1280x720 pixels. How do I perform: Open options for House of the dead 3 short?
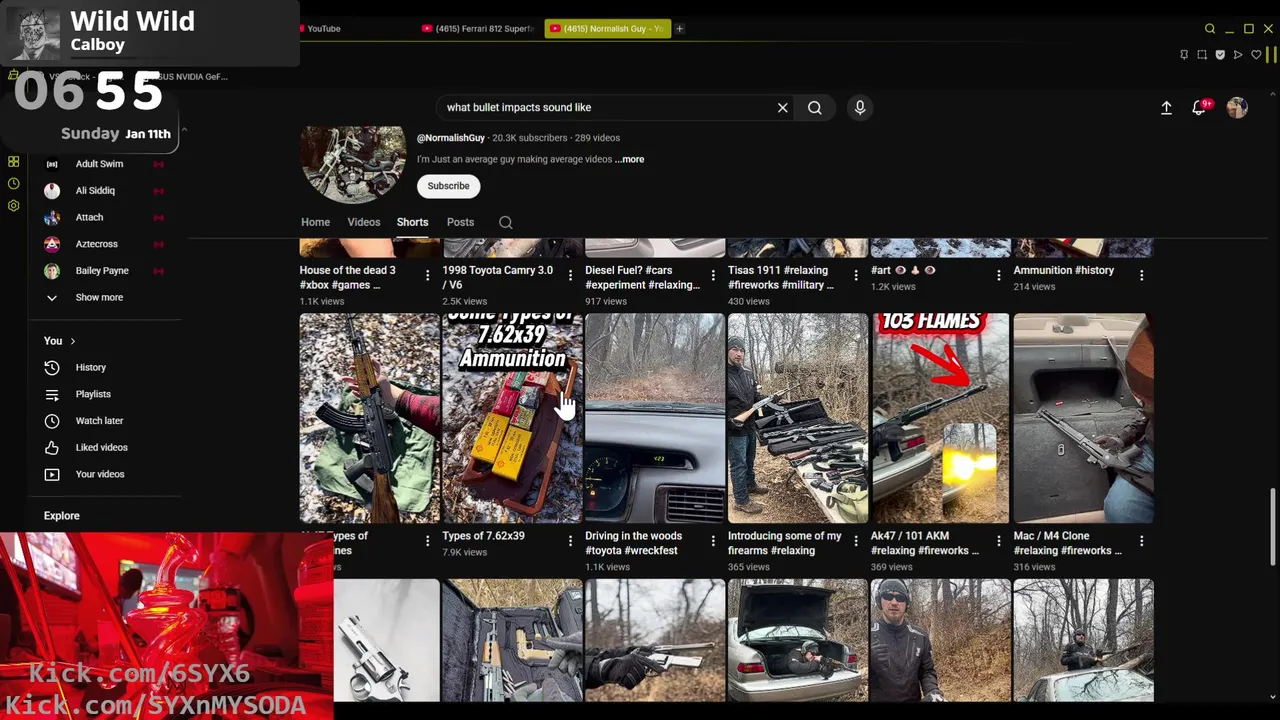(x=427, y=275)
